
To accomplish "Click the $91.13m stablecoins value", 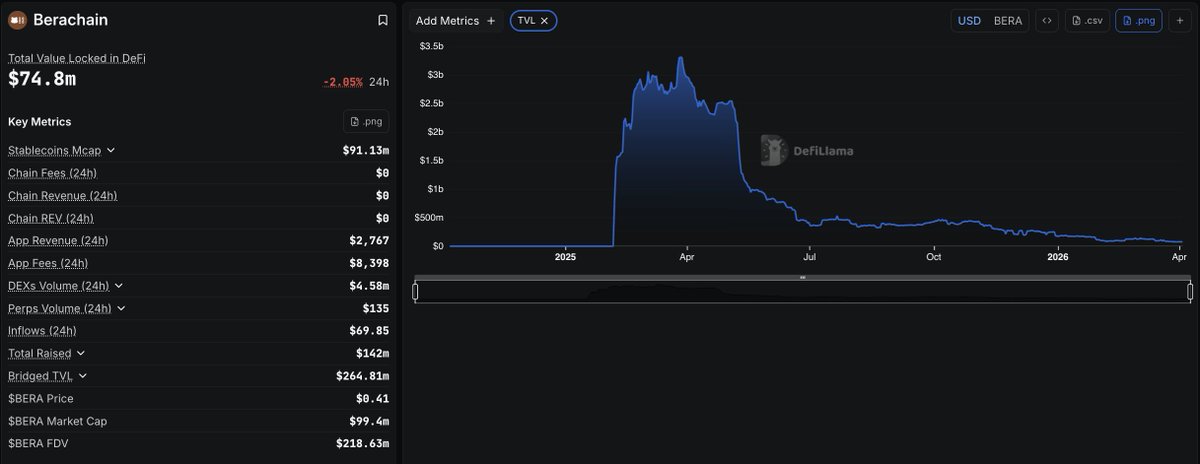I will tap(366, 150).
